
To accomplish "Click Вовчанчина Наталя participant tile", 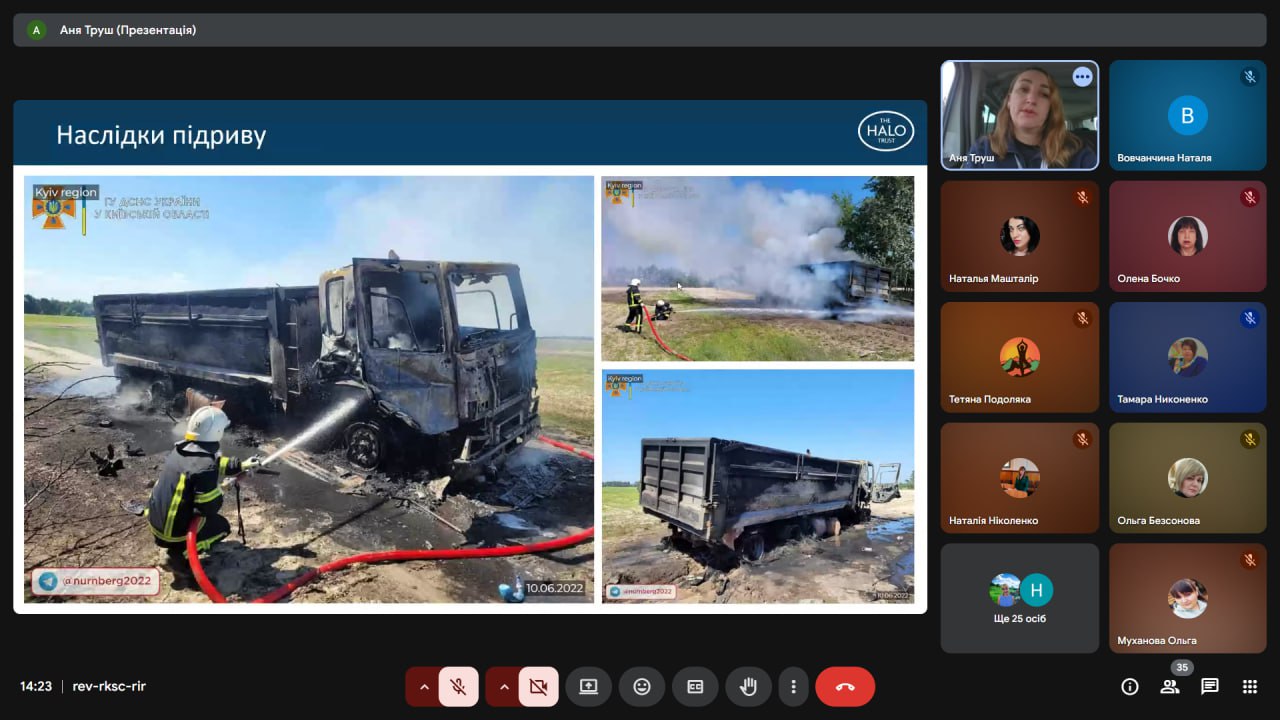I will coord(1187,115).
